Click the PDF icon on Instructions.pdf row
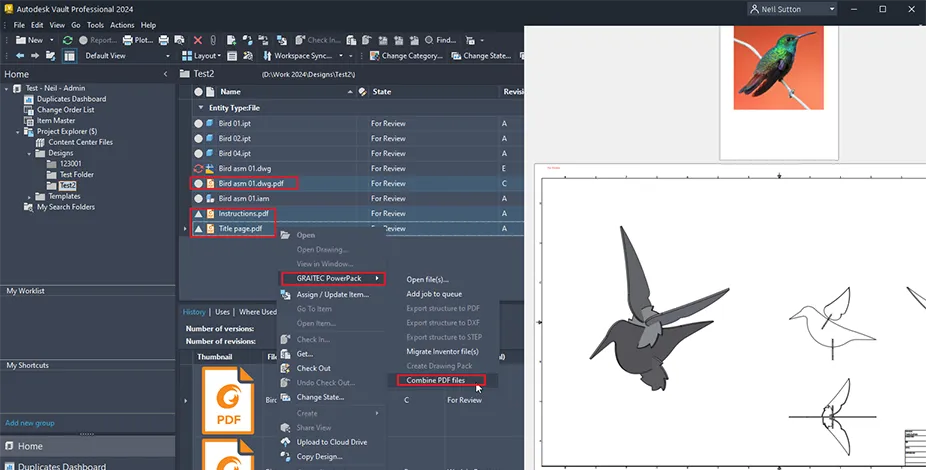926x470 pixels. click(x=210, y=214)
